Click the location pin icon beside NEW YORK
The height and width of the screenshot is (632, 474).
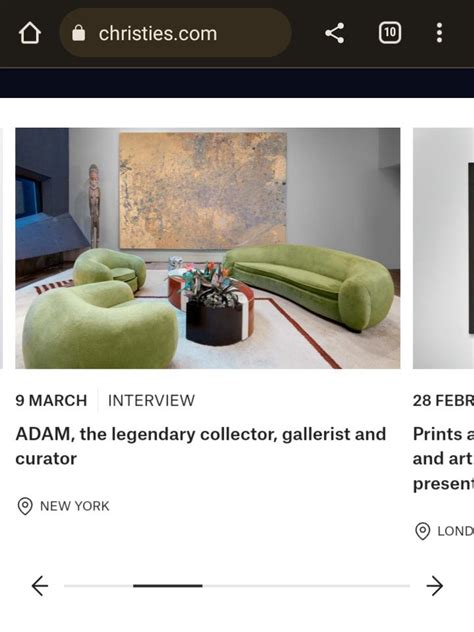(x=25, y=506)
